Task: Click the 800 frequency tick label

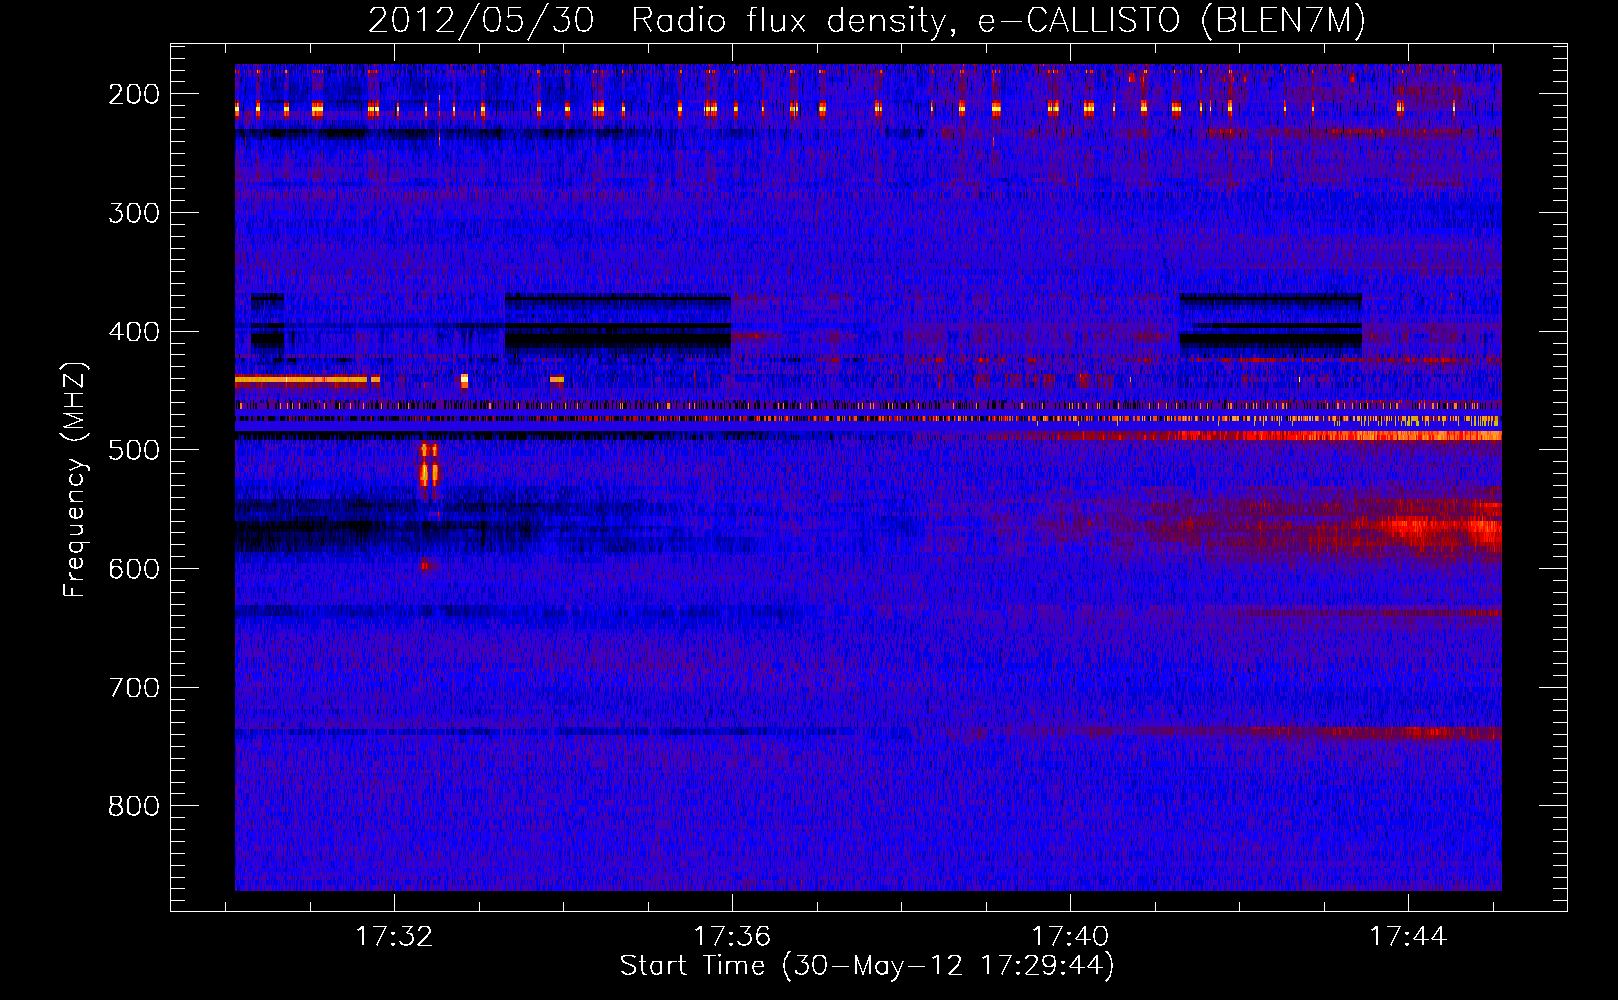Action: pos(134,806)
